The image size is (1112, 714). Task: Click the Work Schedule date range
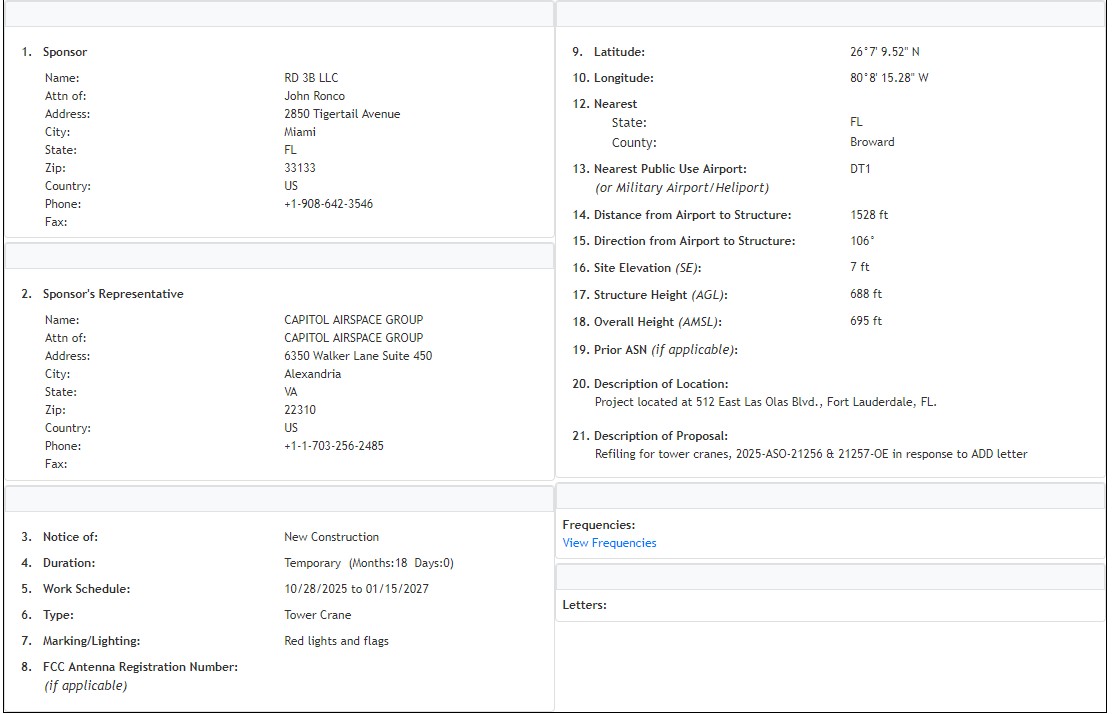(x=356, y=589)
